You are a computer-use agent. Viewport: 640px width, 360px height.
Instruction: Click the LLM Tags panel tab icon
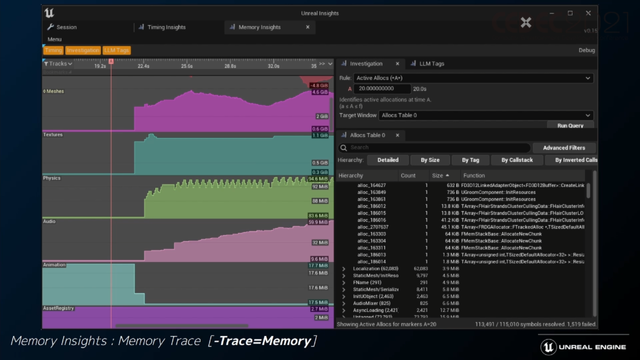point(413,64)
